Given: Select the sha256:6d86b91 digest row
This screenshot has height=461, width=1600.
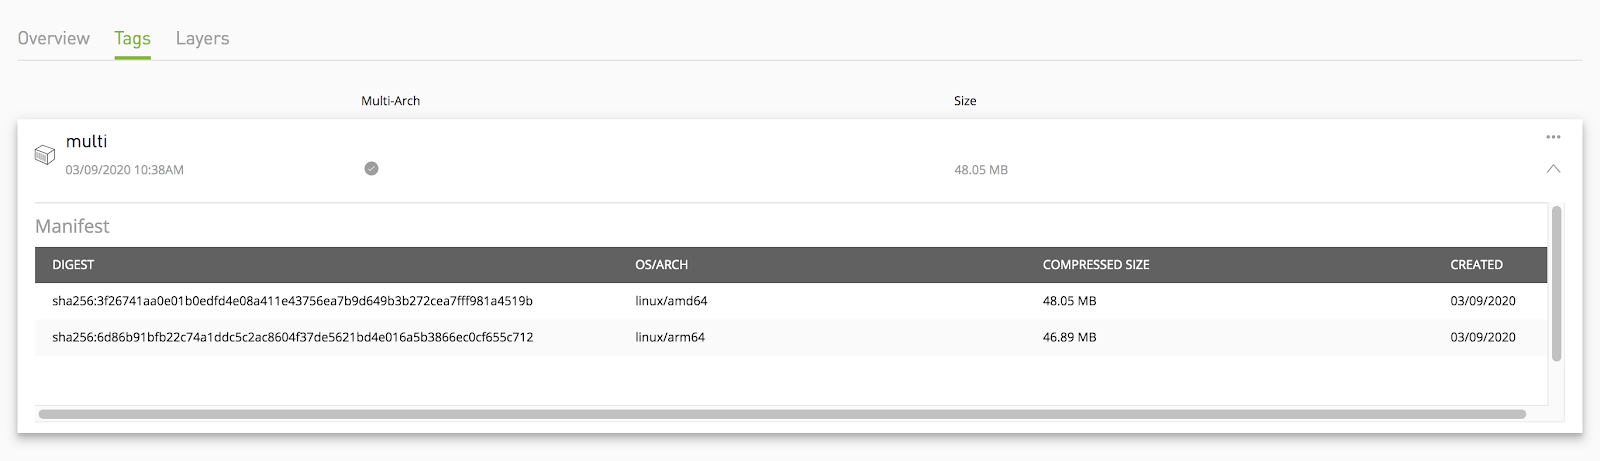Looking at the screenshot, I should click(292, 338).
